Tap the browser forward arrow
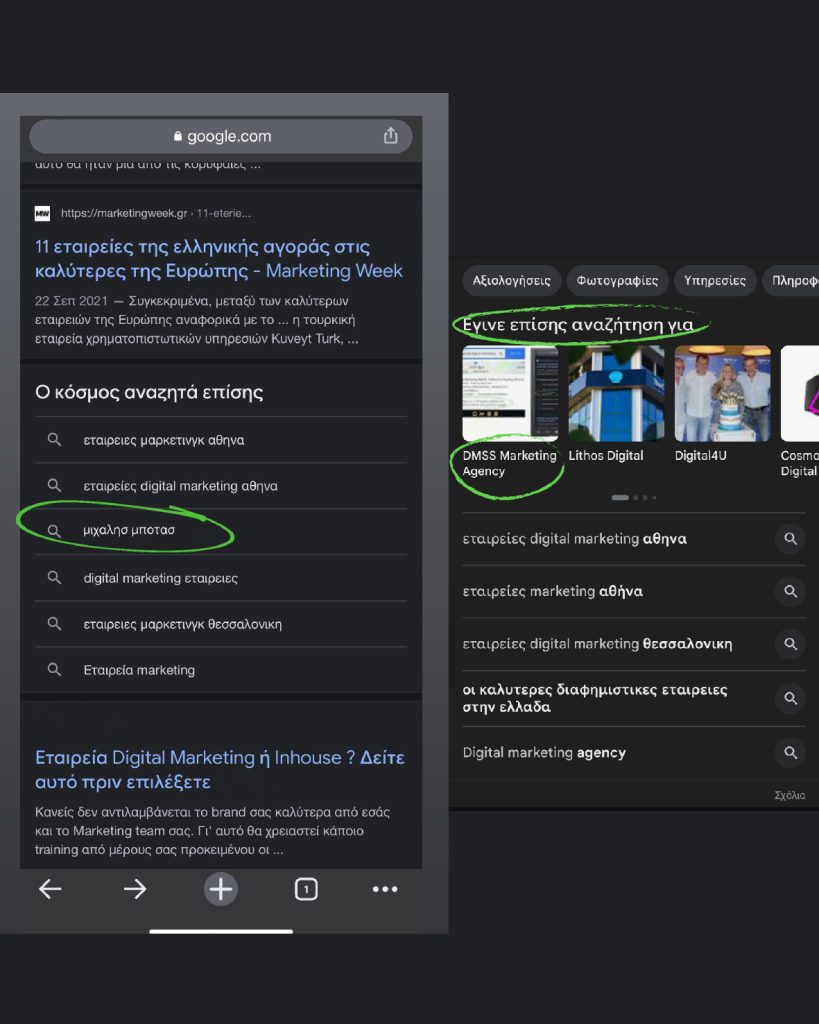 pos(135,889)
